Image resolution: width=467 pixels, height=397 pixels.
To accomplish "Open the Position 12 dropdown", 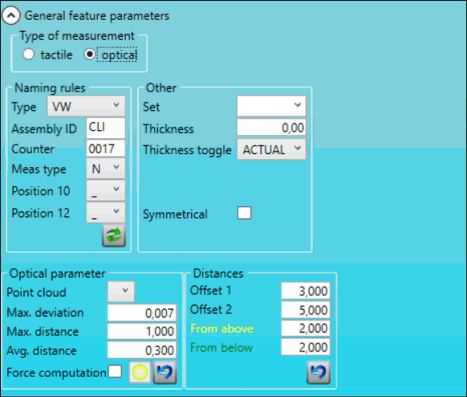I will click(x=106, y=212).
